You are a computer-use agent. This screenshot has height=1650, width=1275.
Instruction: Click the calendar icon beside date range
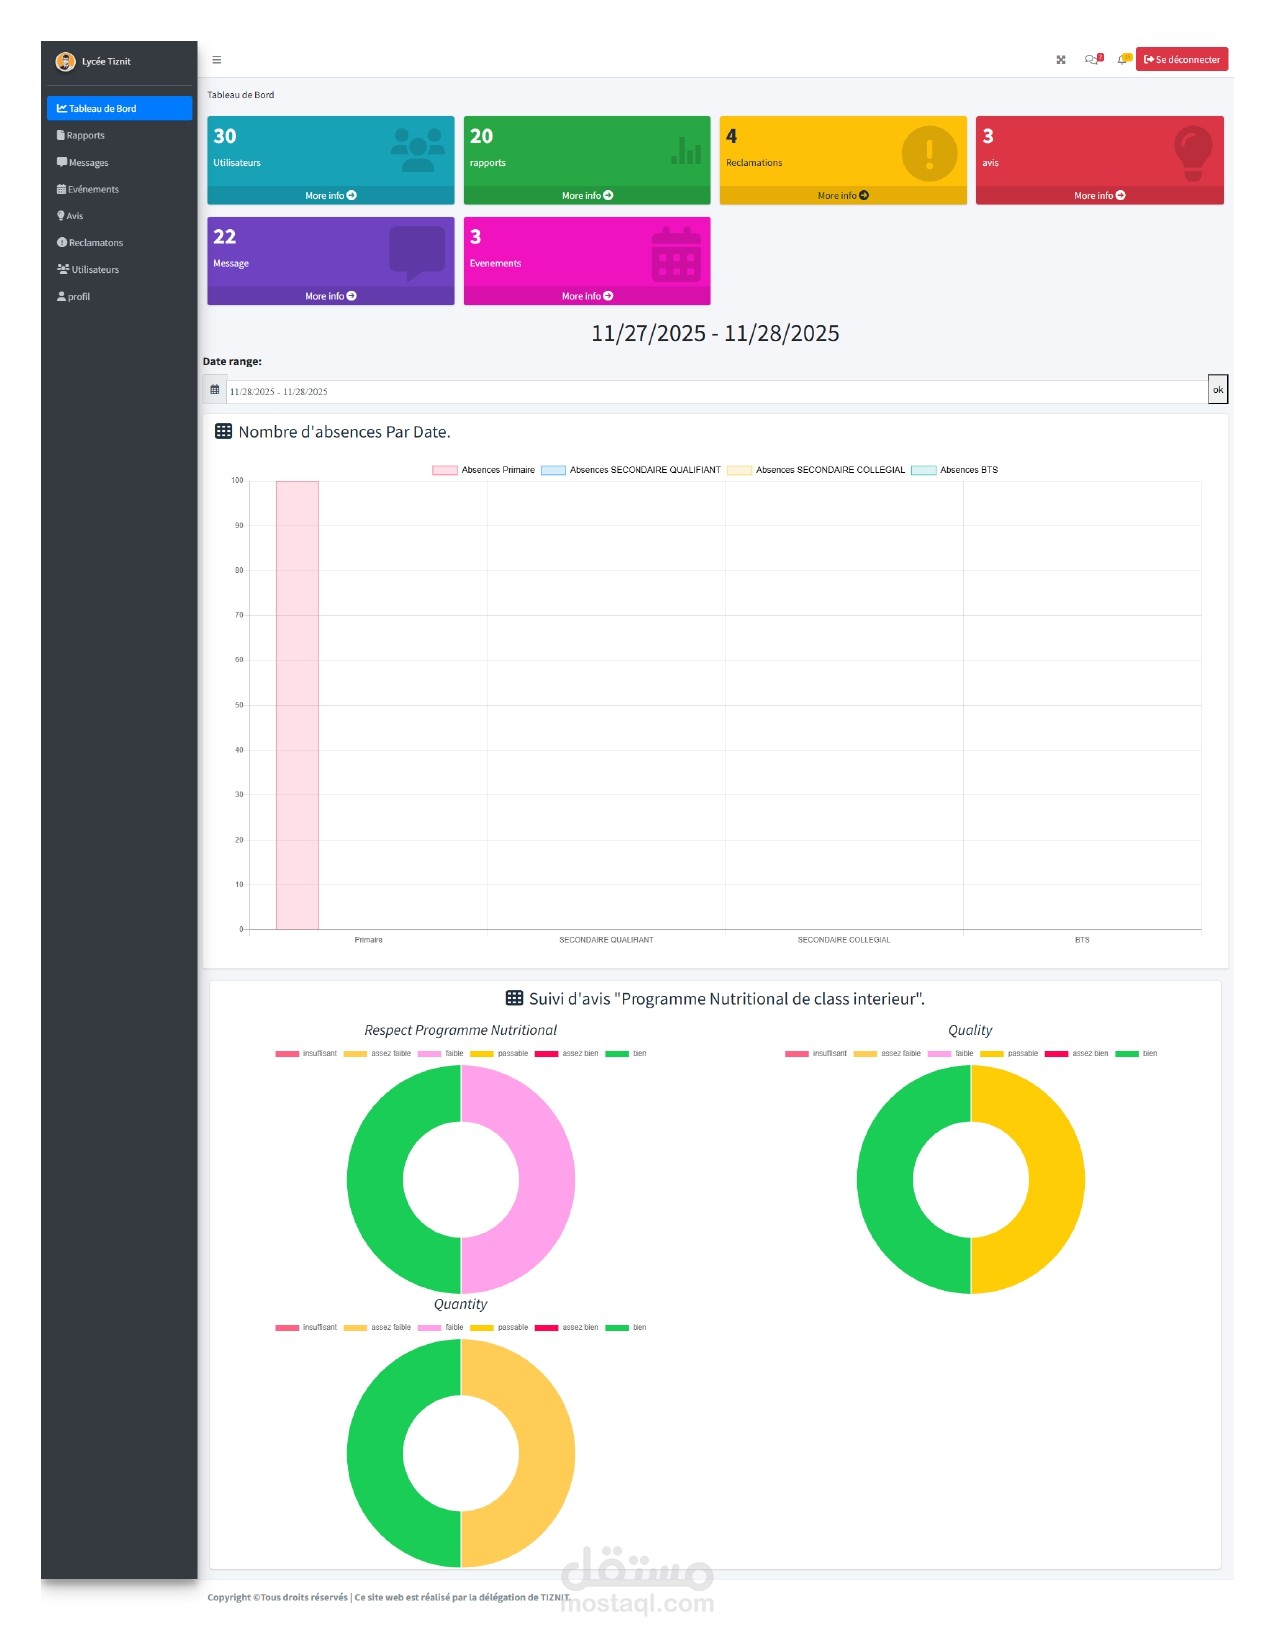(214, 390)
